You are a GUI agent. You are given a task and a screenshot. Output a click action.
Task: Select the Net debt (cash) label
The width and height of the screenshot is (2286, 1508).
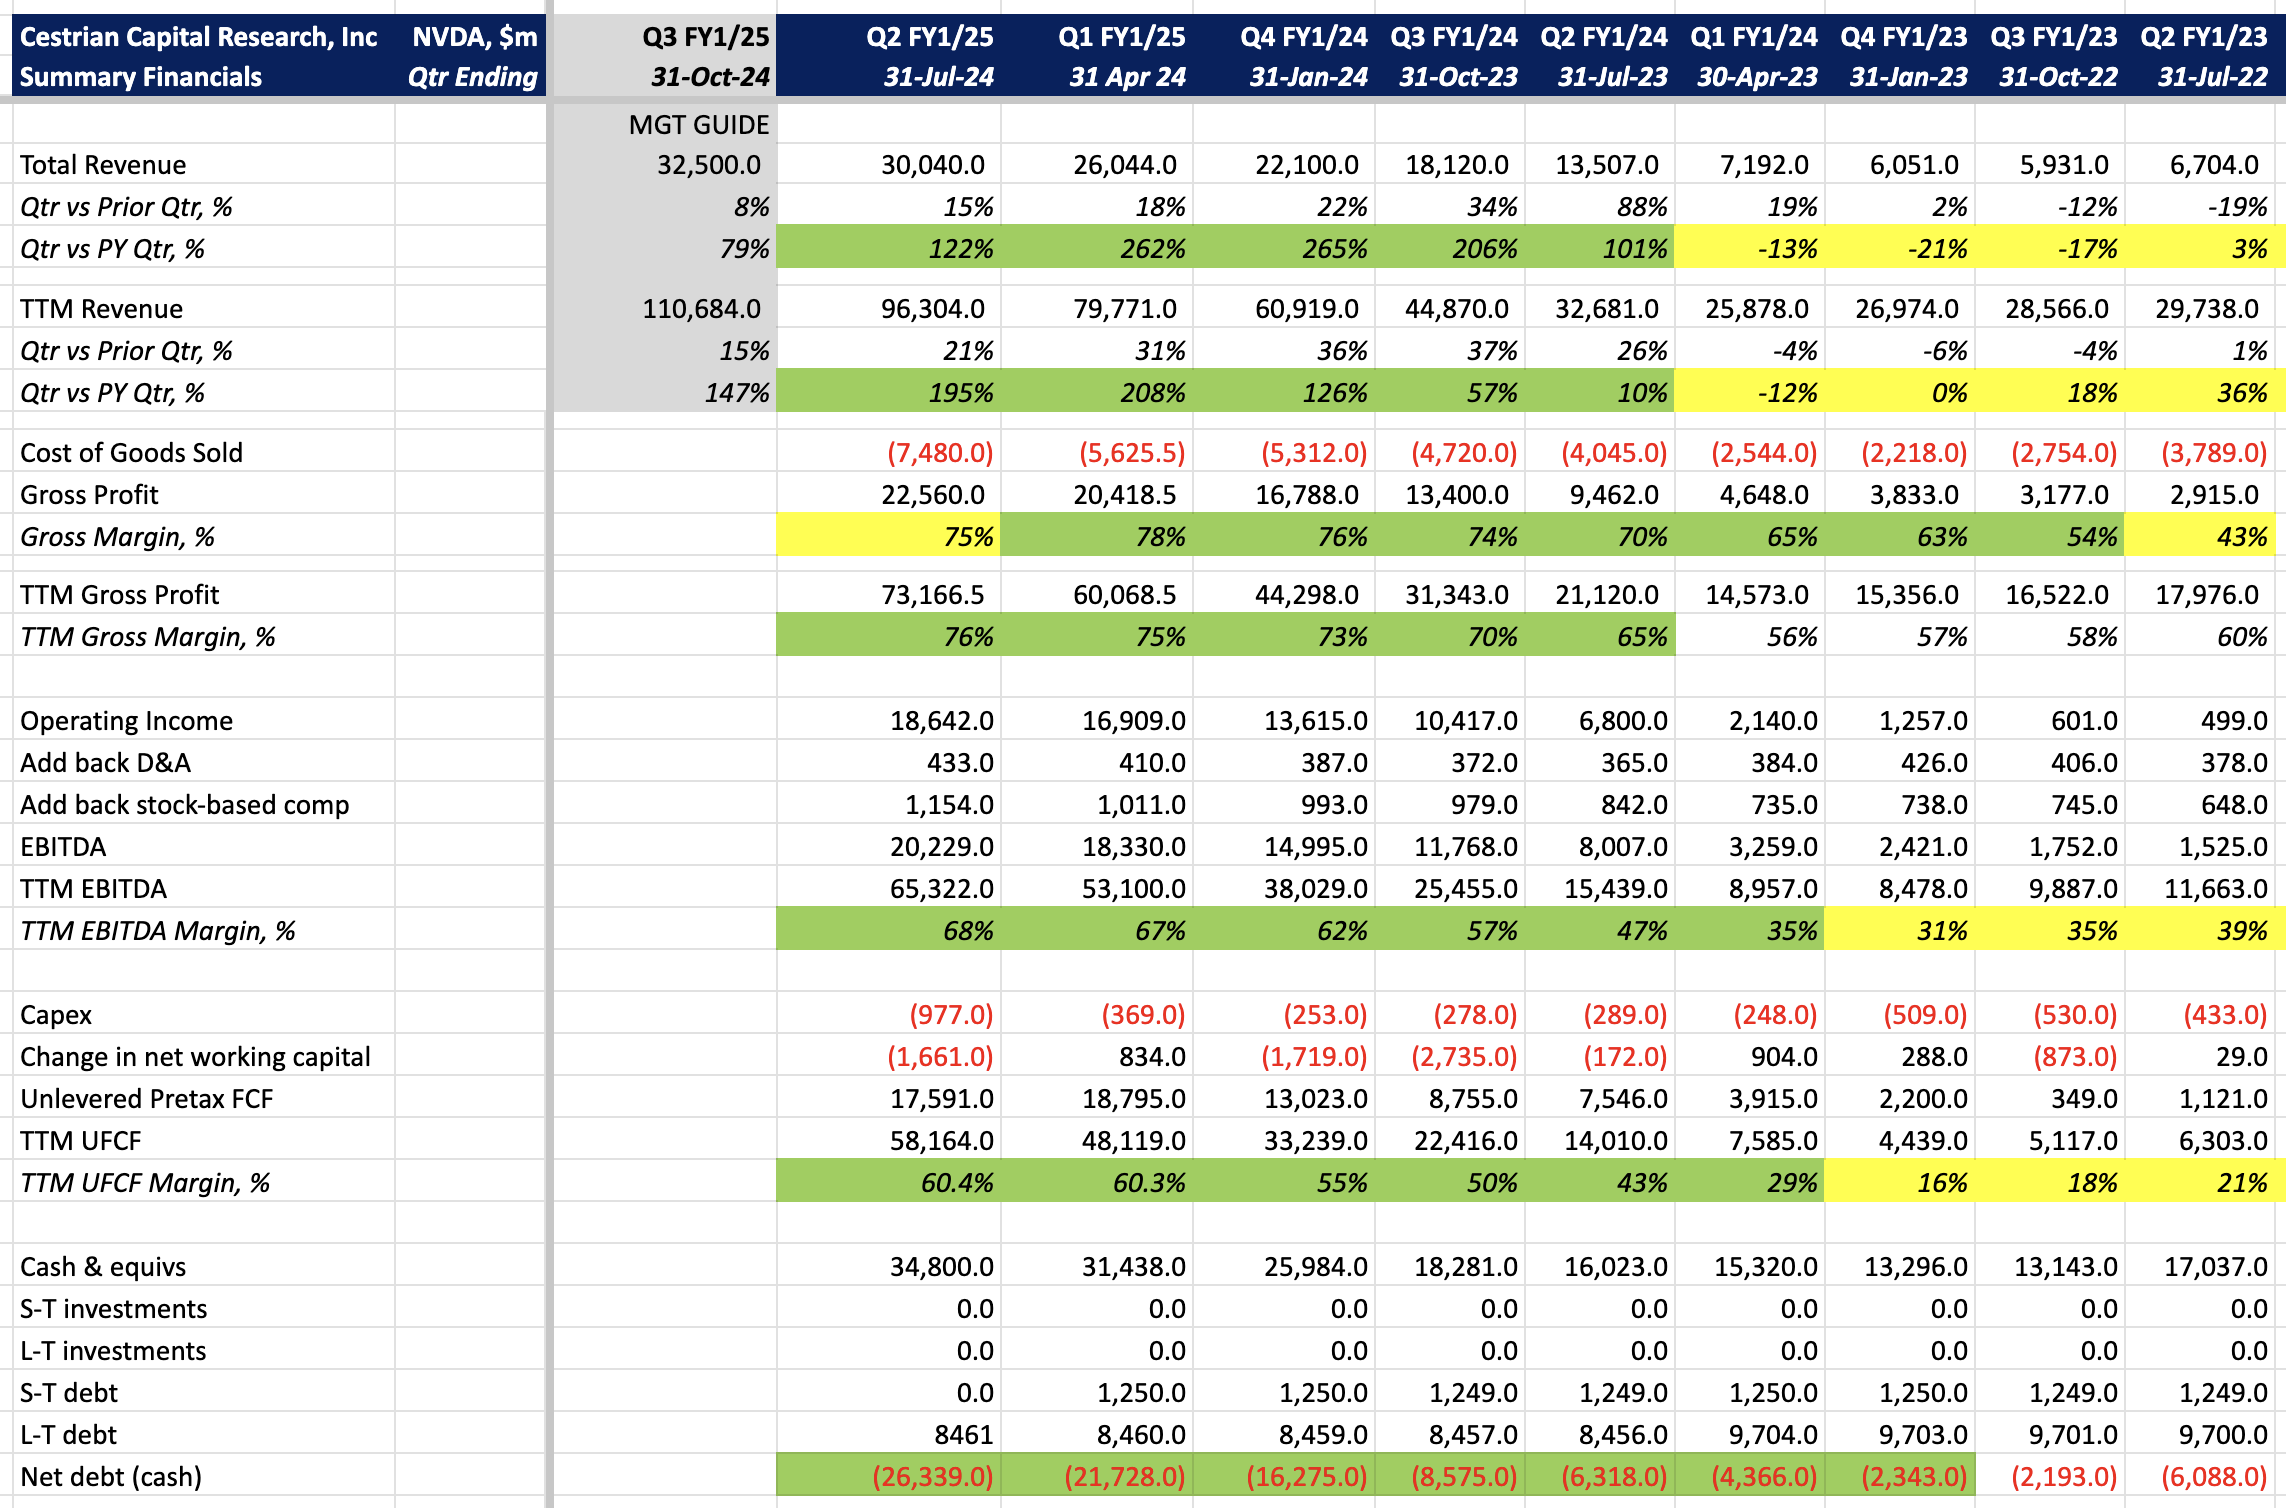tap(111, 1477)
